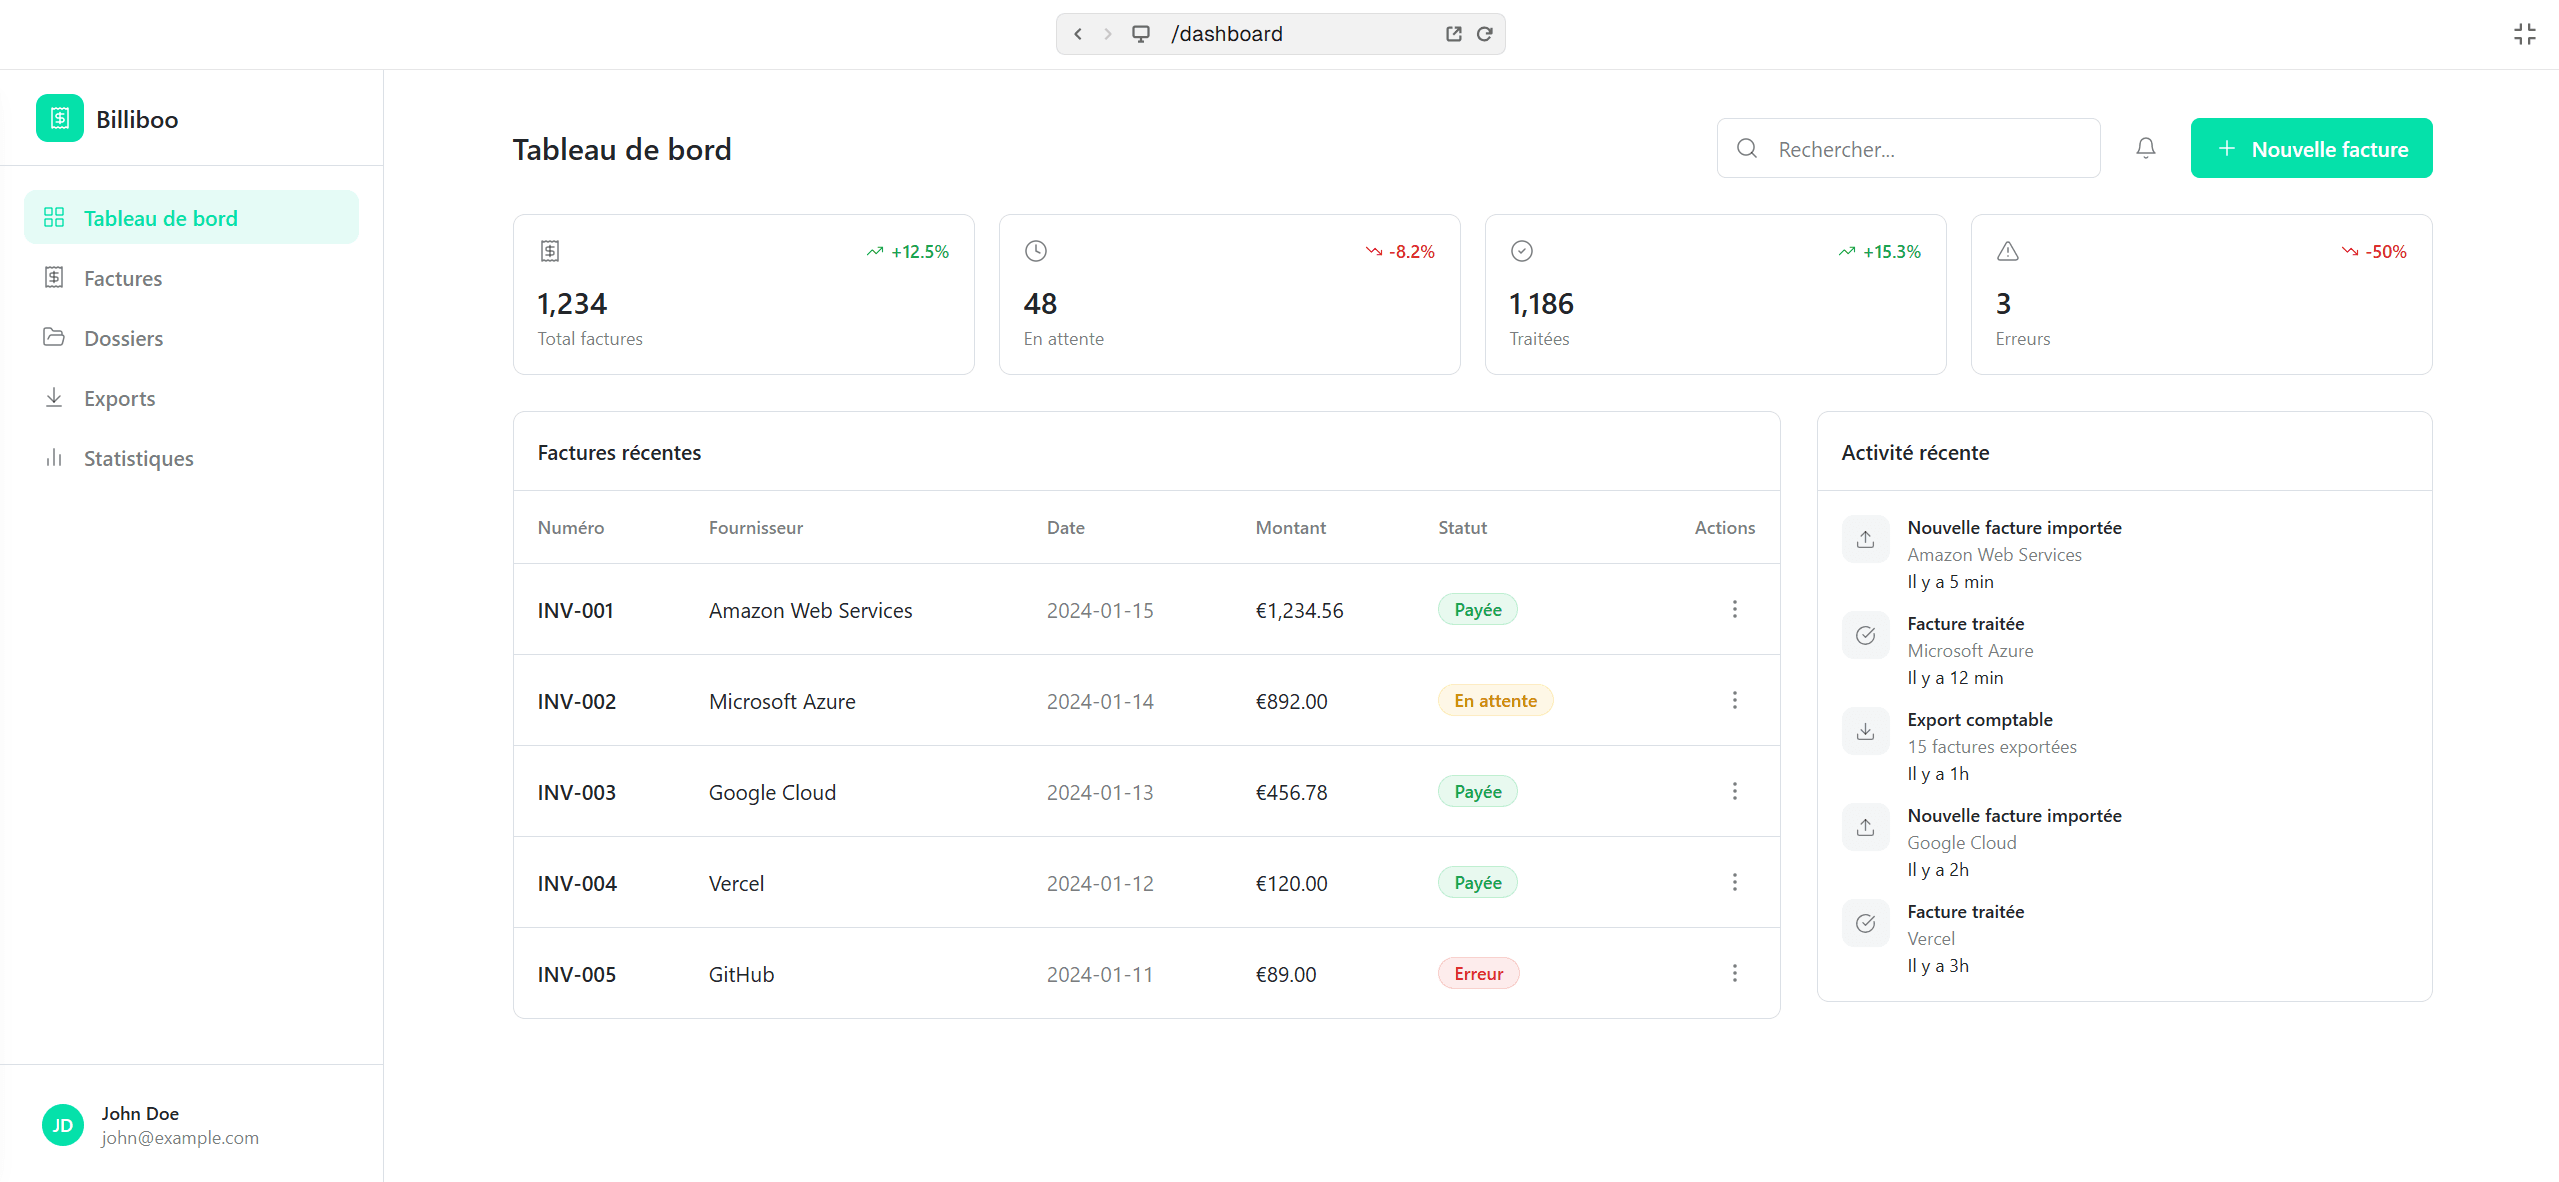Viewport: 2559px width, 1182px height.
Task: Click the John Doe profile avatar
Action: (x=62, y=1124)
